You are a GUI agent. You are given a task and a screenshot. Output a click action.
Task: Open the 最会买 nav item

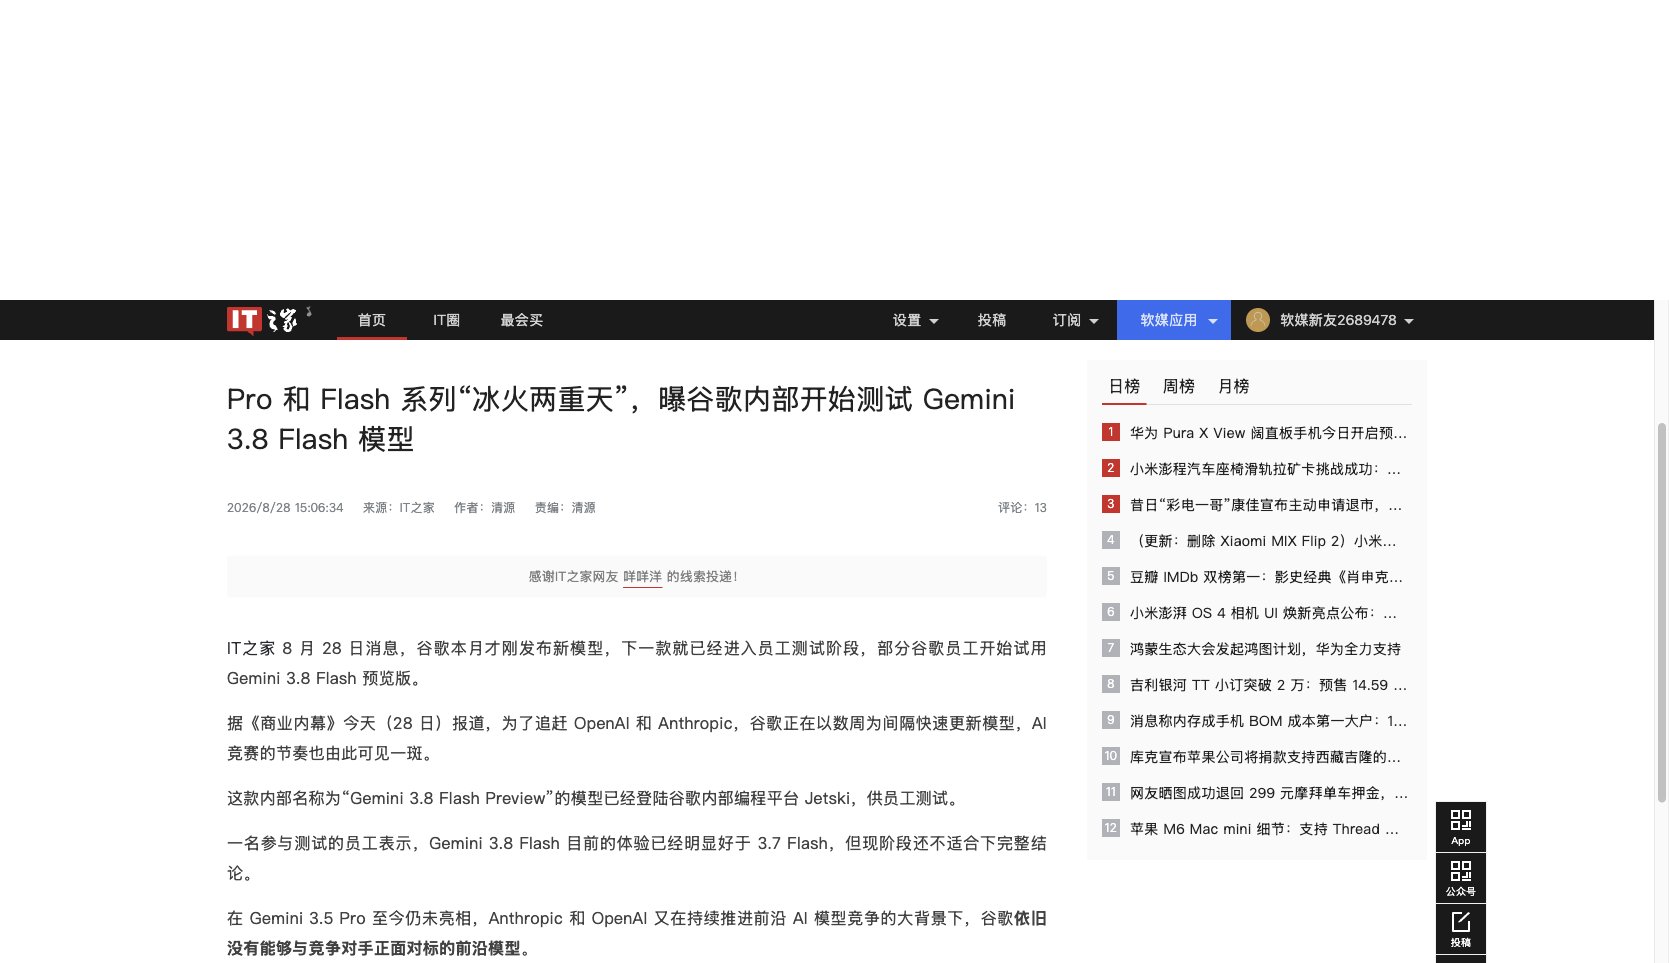pyautogui.click(x=522, y=320)
